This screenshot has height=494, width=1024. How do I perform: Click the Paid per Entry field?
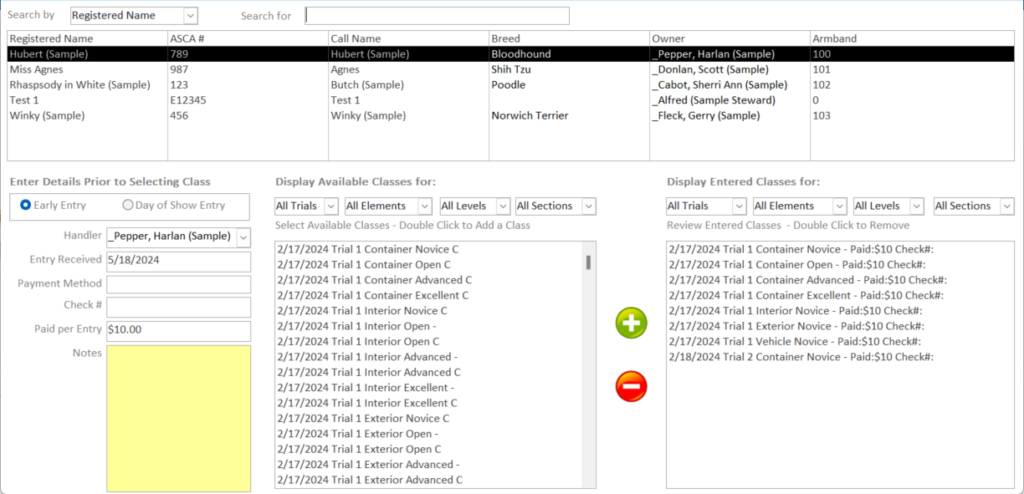[x=178, y=331]
